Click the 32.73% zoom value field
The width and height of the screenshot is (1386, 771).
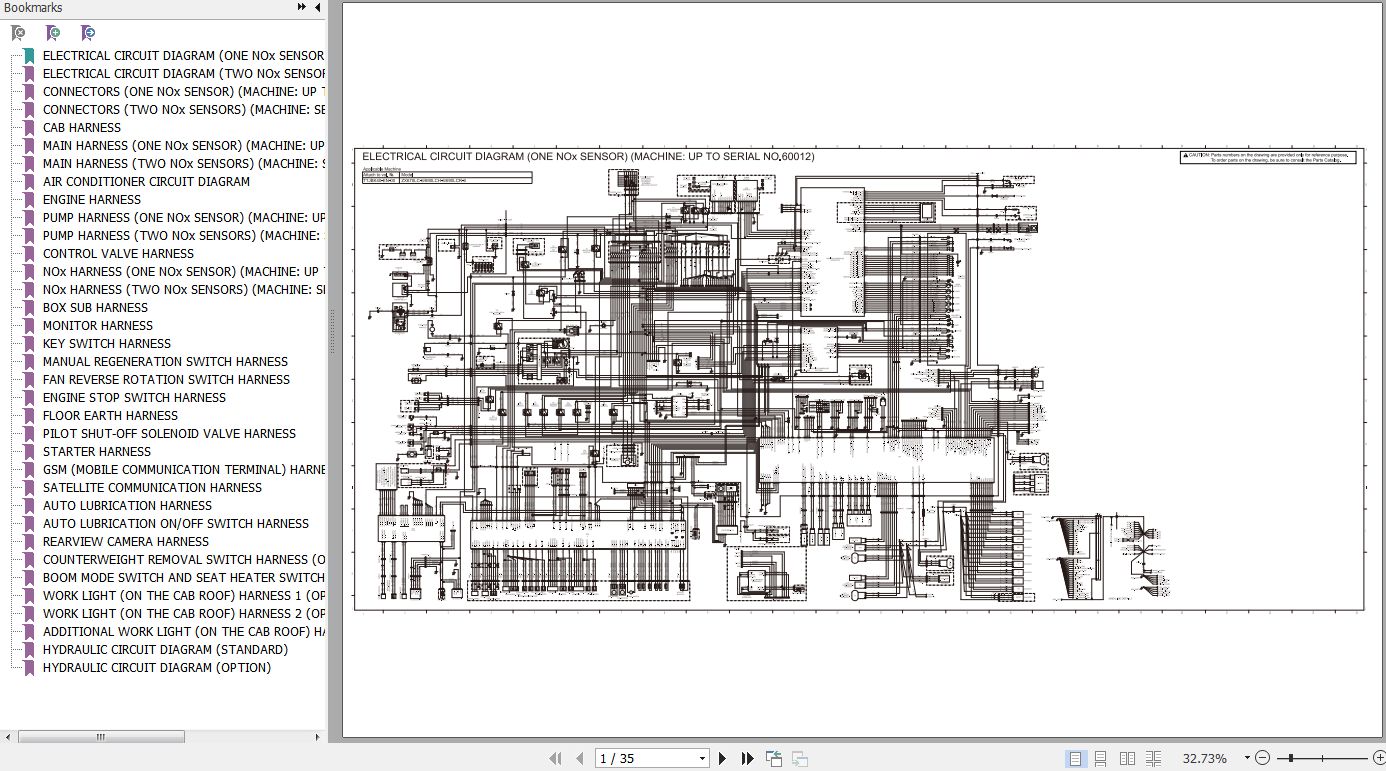[x=1204, y=758]
